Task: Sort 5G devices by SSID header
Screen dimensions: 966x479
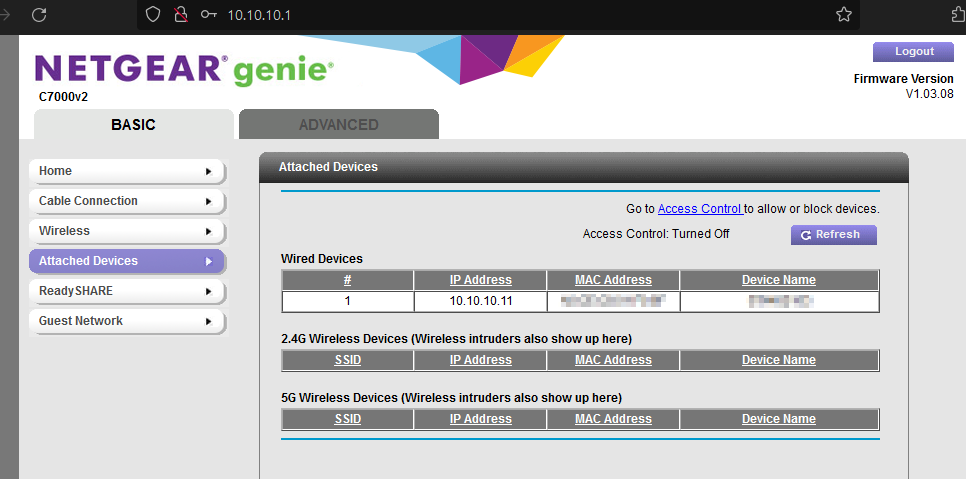Action: click(347, 419)
